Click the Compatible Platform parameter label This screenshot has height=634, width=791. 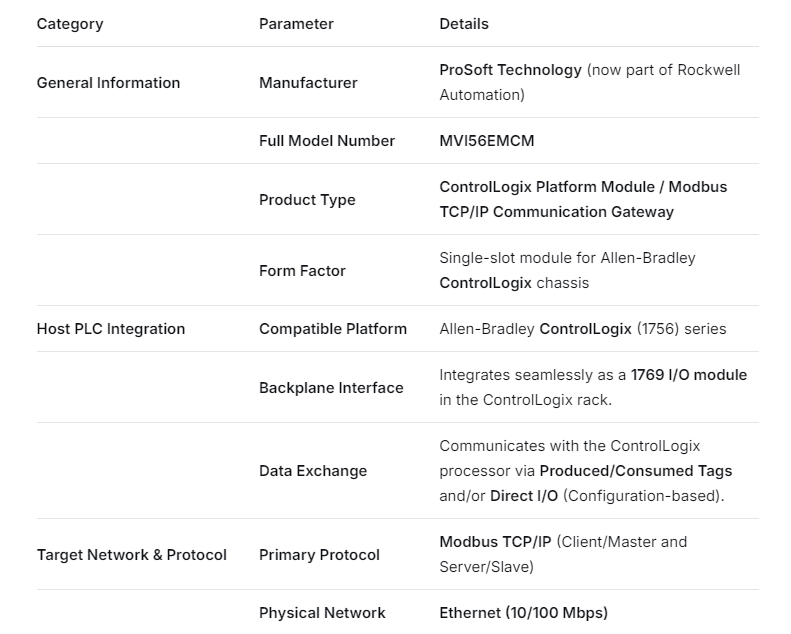pos(333,329)
